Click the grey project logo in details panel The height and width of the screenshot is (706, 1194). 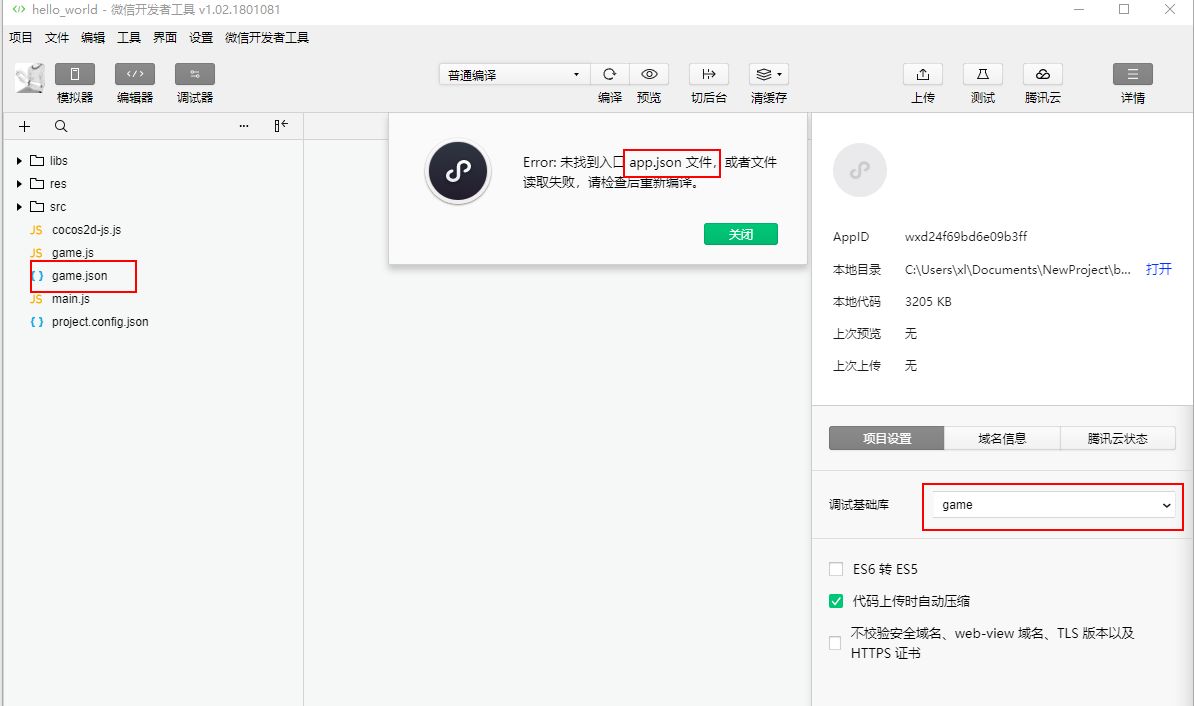860,170
